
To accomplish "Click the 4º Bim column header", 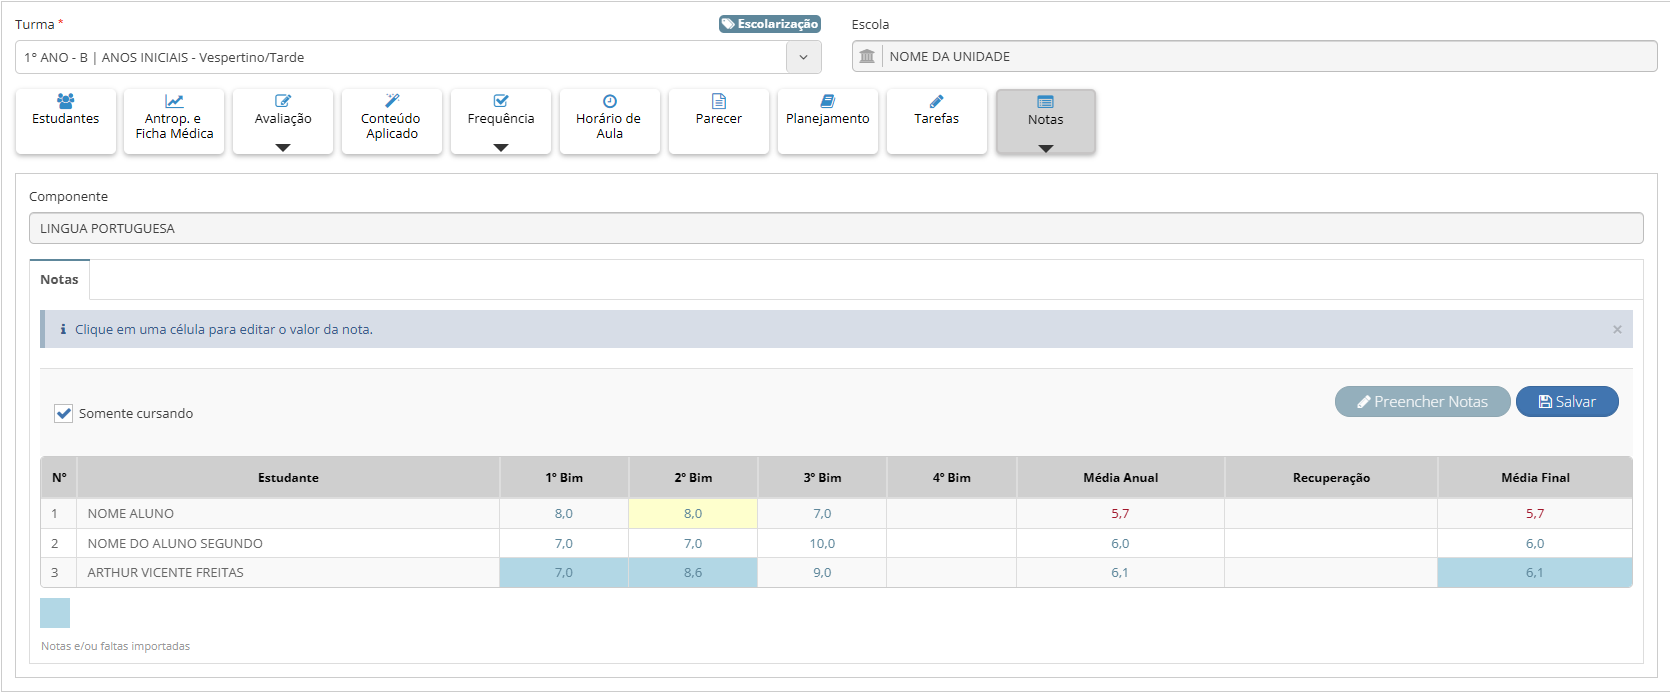I will pyautogui.click(x=952, y=478).
